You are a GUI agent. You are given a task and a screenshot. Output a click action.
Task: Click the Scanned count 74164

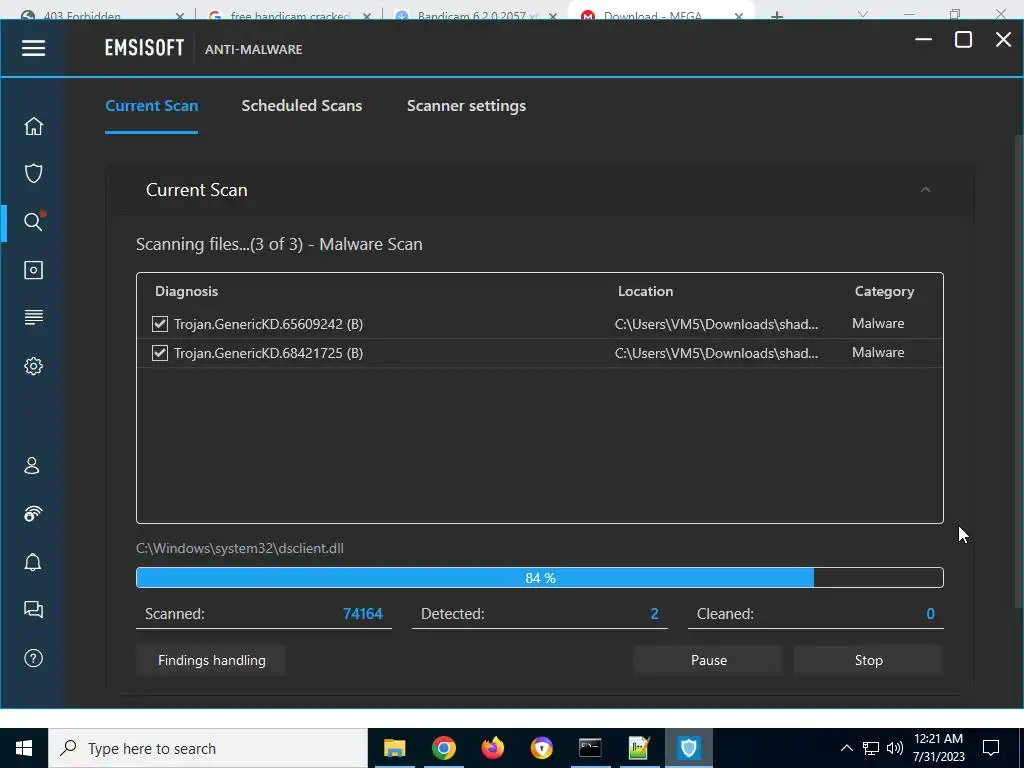(x=362, y=614)
